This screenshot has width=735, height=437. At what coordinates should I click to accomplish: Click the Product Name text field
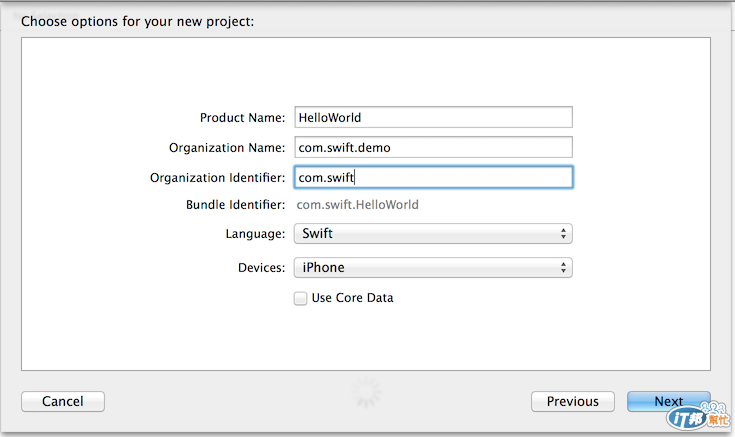432,117
